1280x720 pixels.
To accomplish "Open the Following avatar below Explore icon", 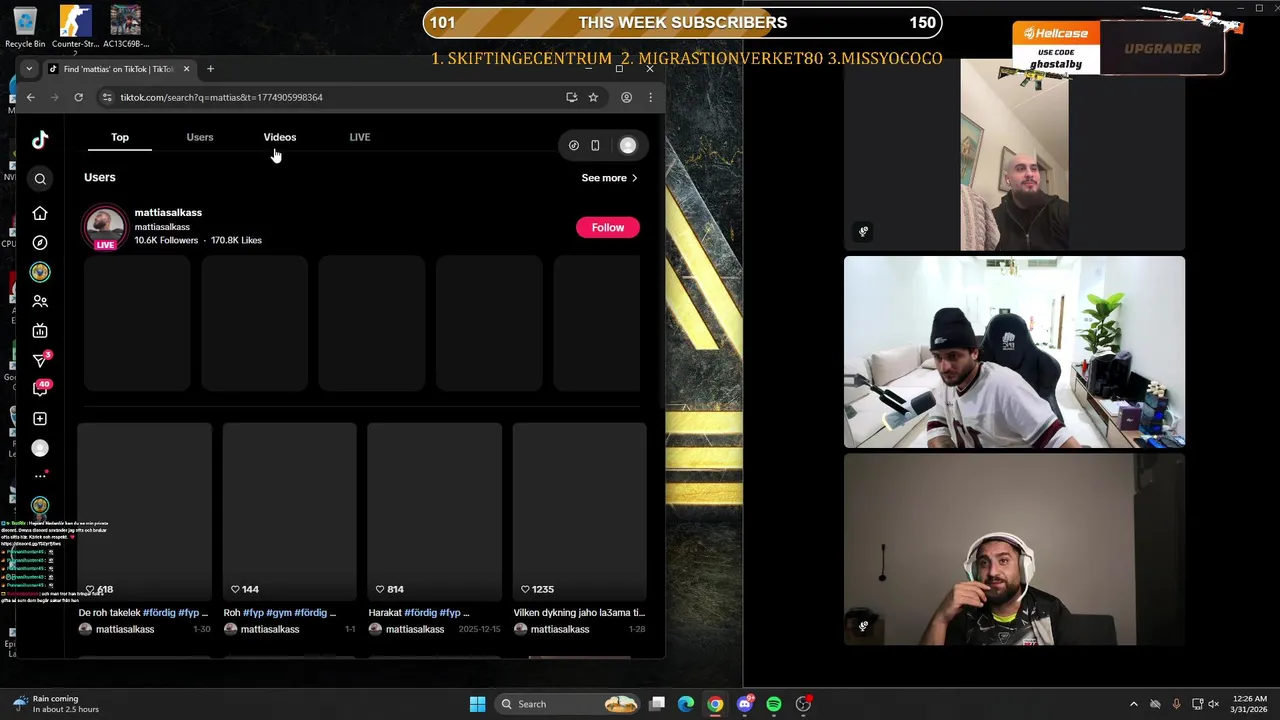I will coord(40,272).
